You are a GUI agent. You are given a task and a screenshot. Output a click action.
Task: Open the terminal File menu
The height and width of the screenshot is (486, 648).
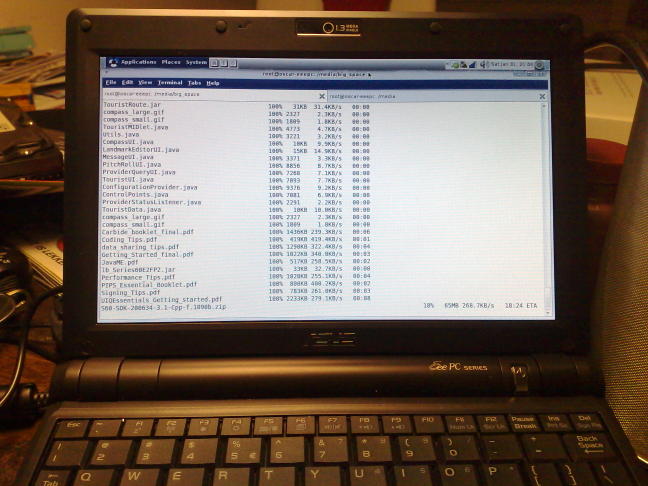[111, 82]
